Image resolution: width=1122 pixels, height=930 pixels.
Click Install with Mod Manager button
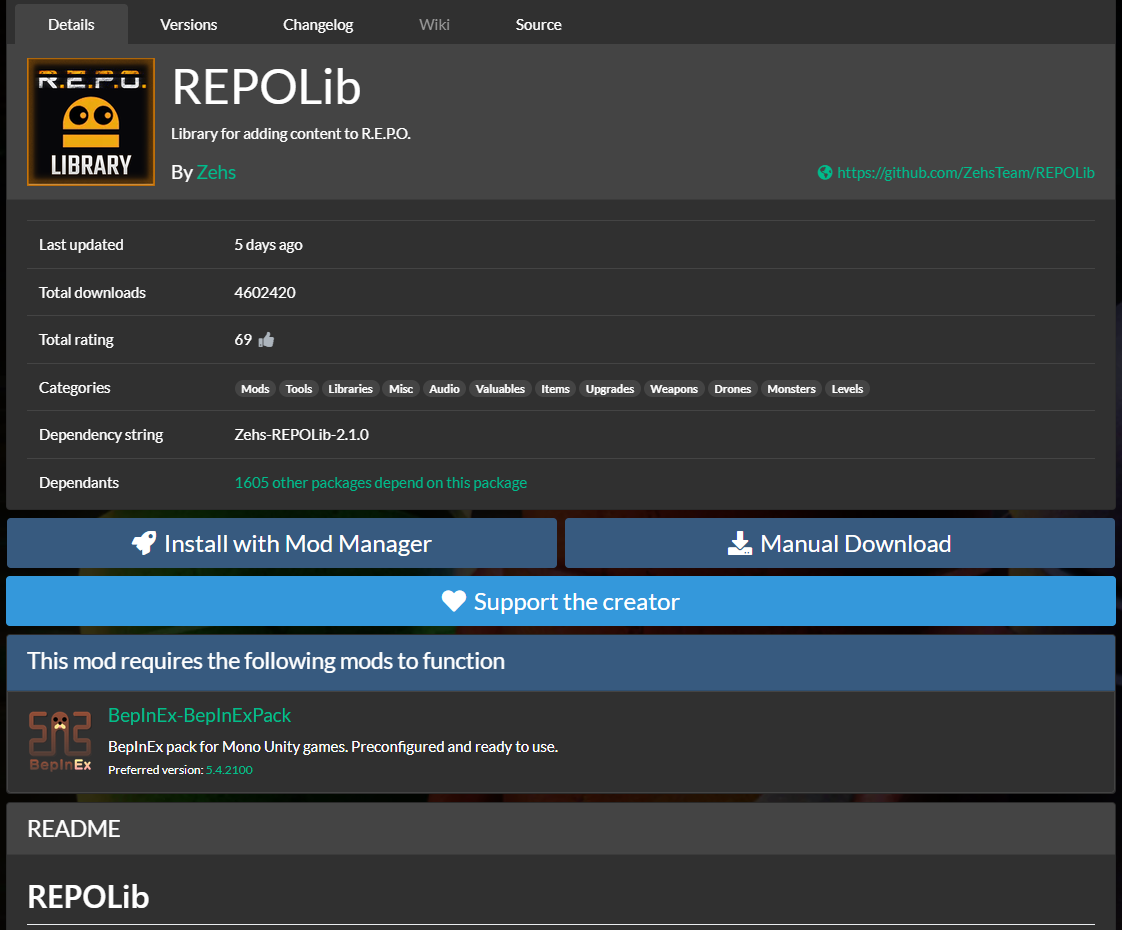282,543
